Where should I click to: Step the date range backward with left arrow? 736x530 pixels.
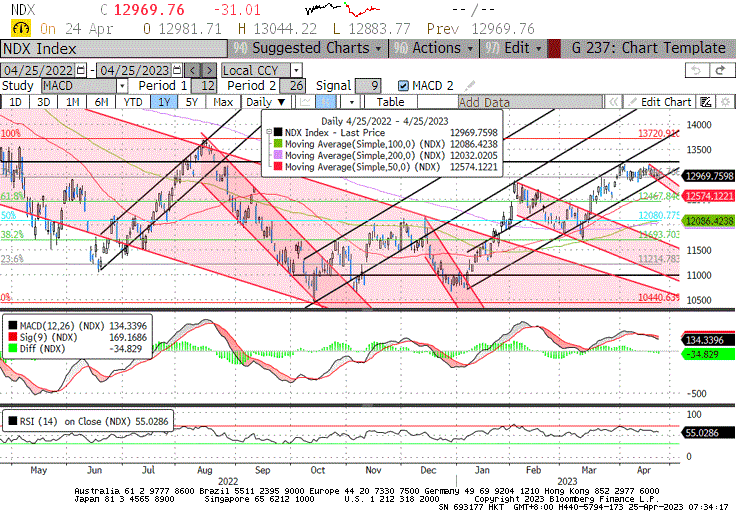pyautogui.click(x=192, y=70)
